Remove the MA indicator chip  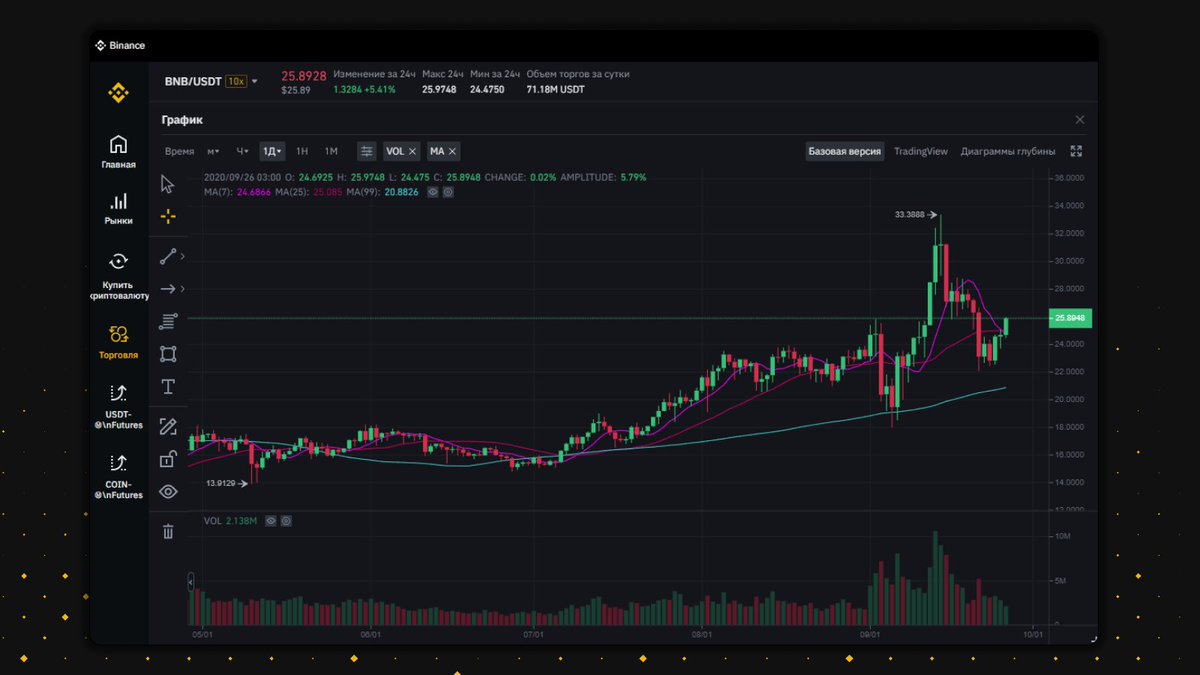453,151
